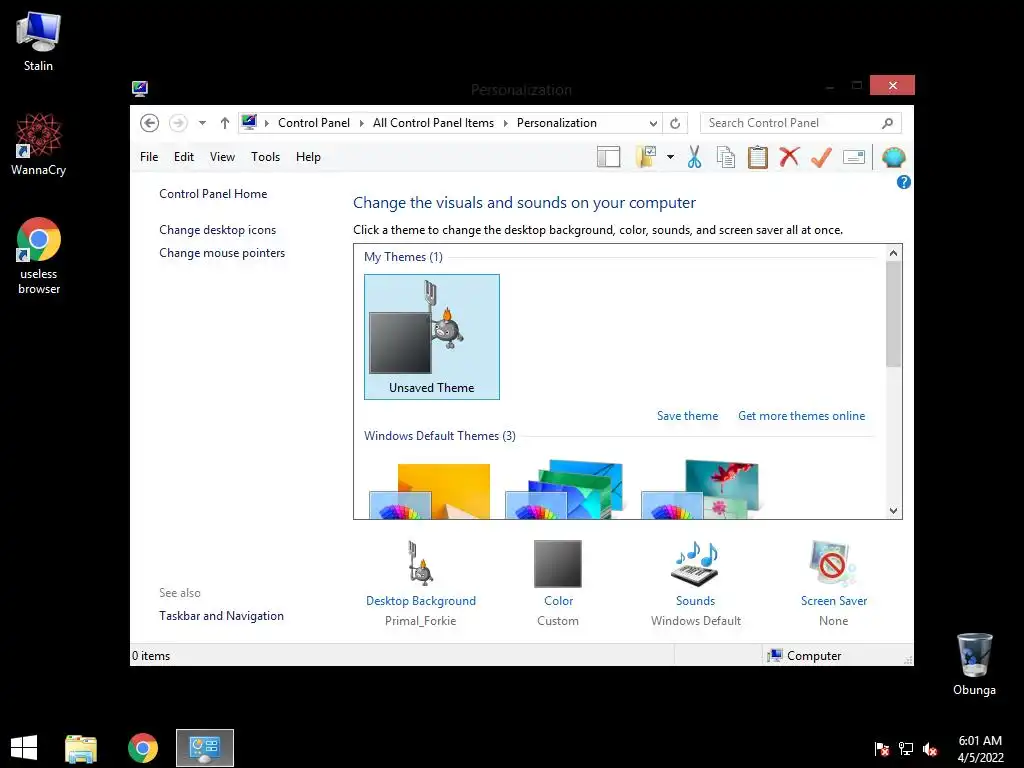Click the Personalization window title icon
1024x768 pixels.
(x=140, y=88)
